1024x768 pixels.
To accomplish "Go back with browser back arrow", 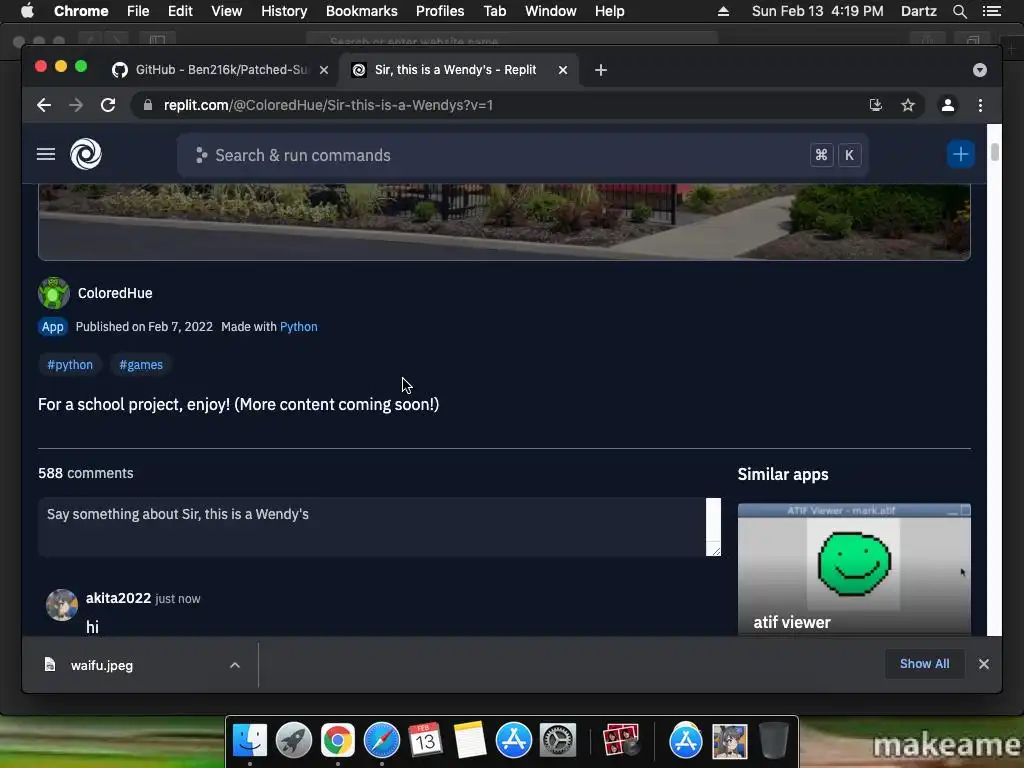I will (44, 105).
